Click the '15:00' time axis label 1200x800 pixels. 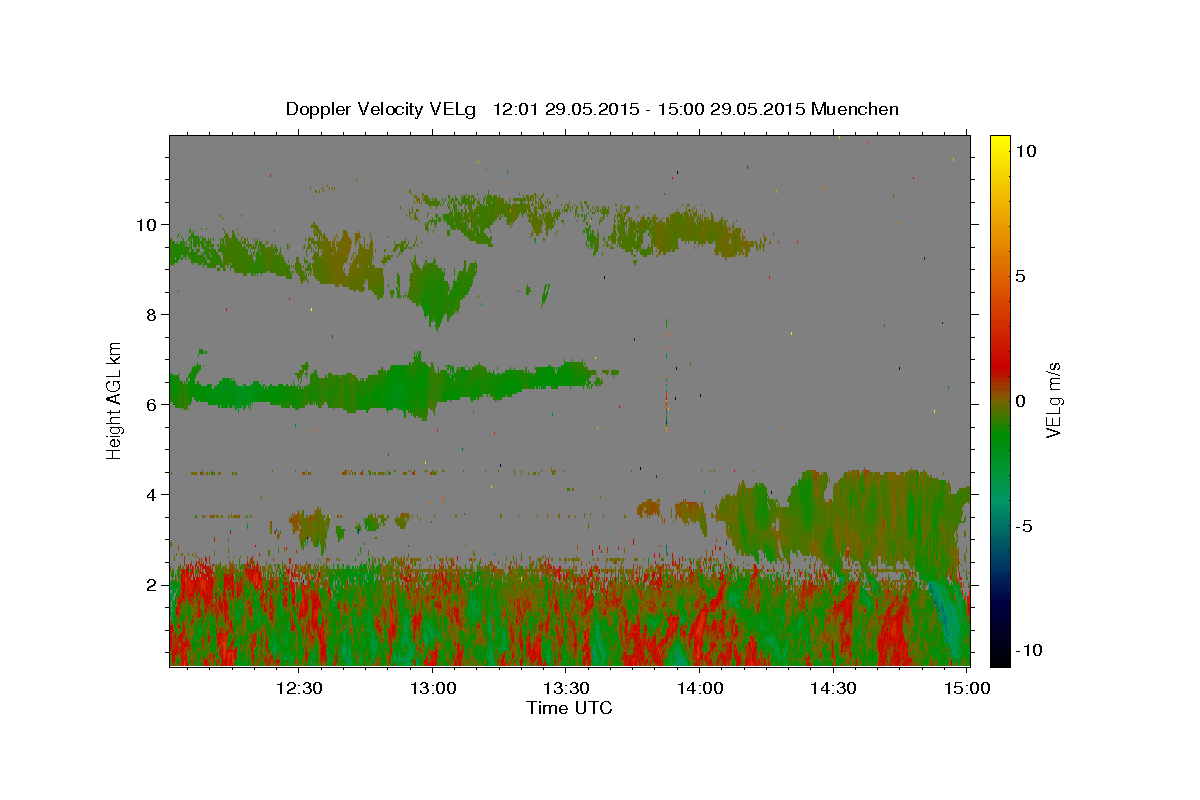pos(966,688)
